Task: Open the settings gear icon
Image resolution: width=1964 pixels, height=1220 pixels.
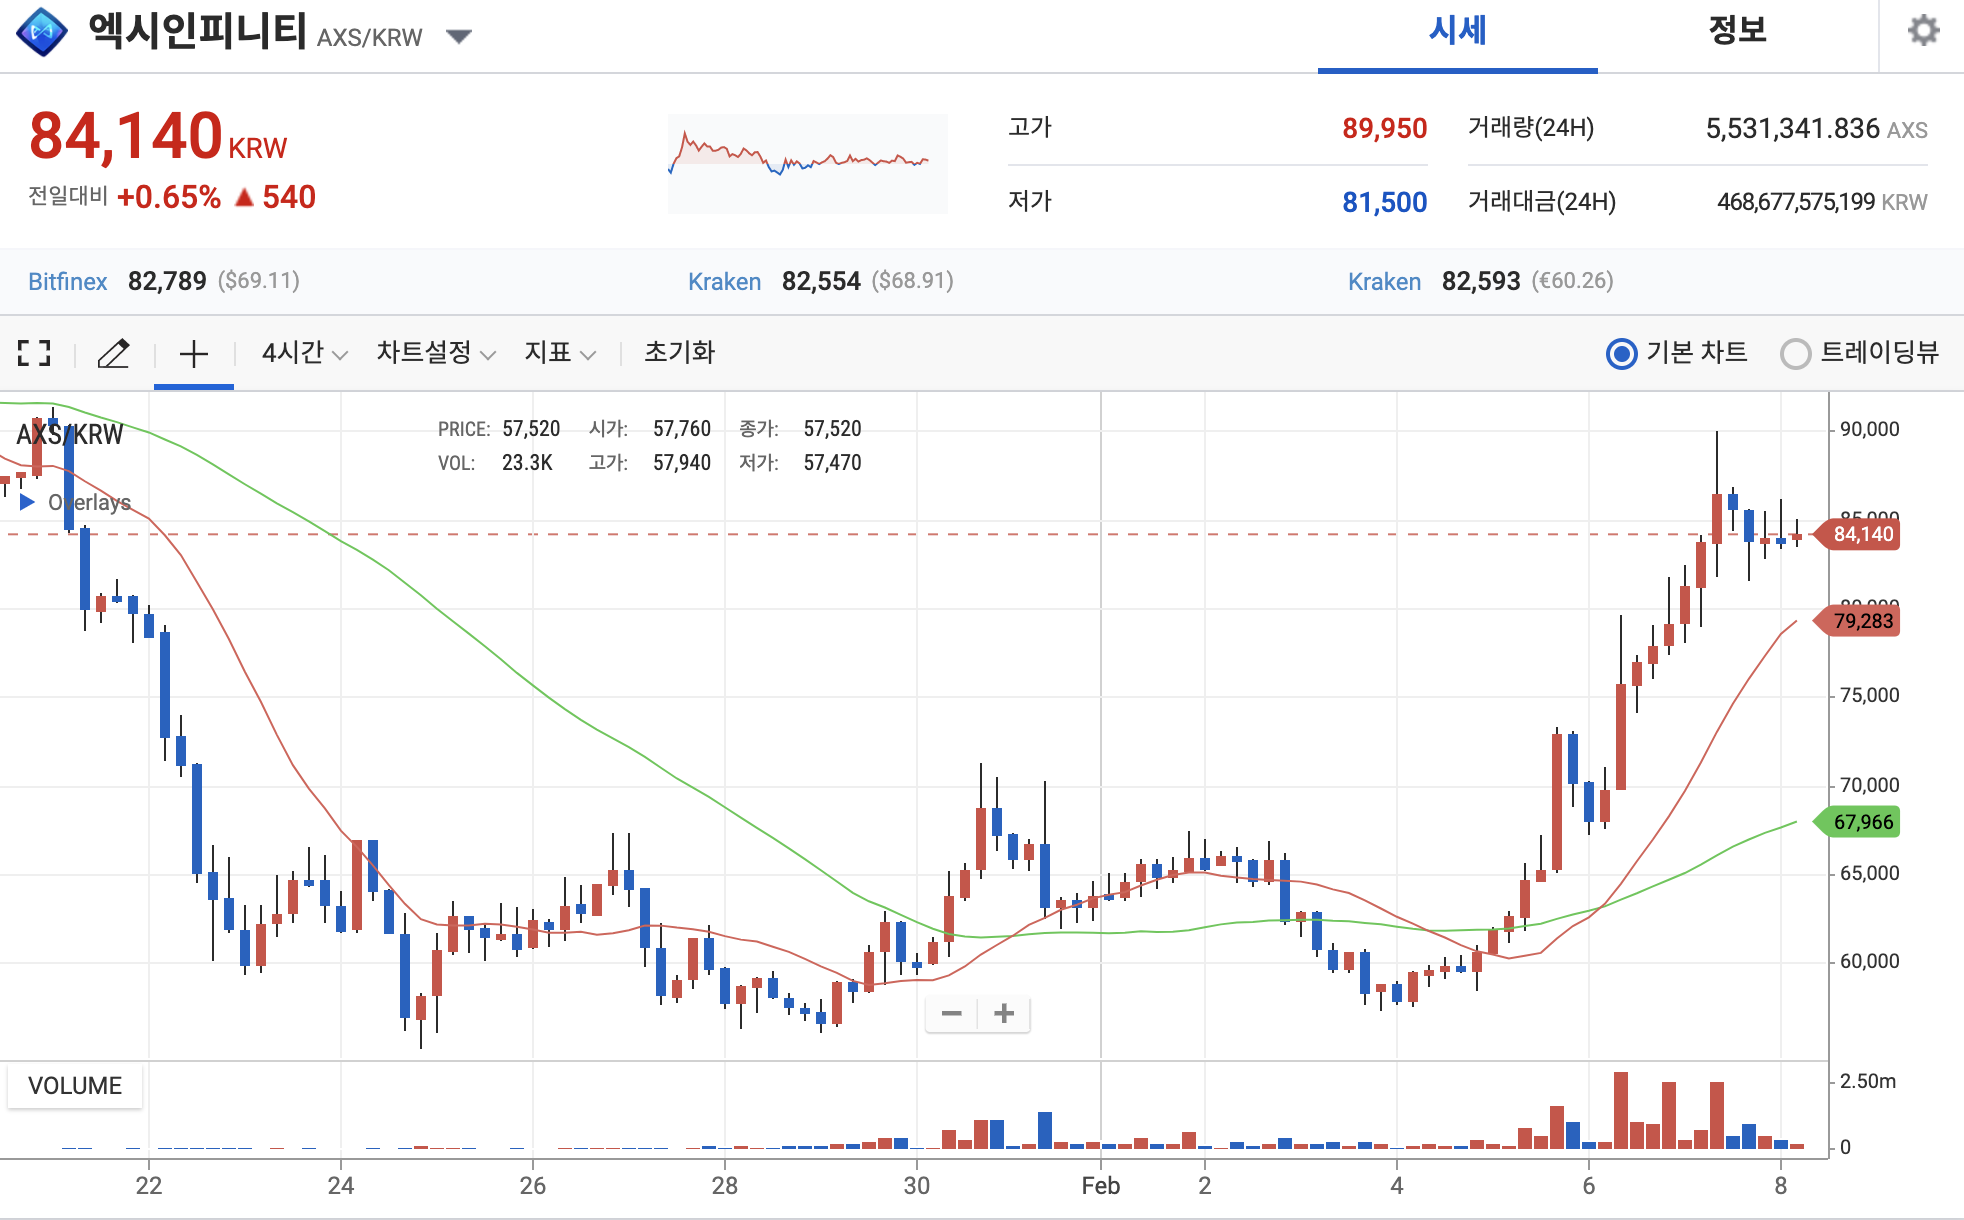Action: click(x=1923, y=31)
